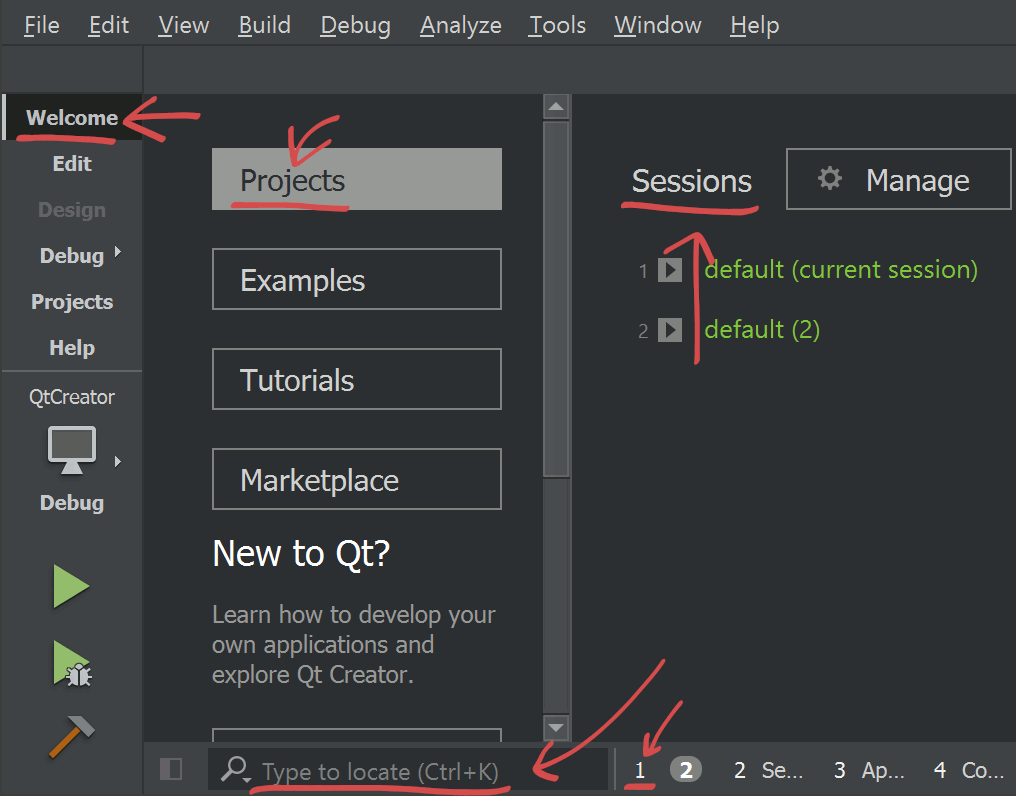Viewport: 1016px width, 796px height.
Task: Open the File menu
Action: point(41,25)
